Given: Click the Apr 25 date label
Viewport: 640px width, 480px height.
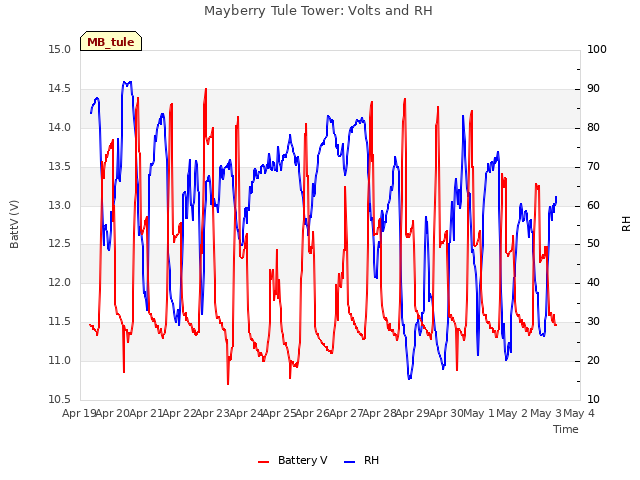Looking at the screenshot, I should tap(279, 414).
